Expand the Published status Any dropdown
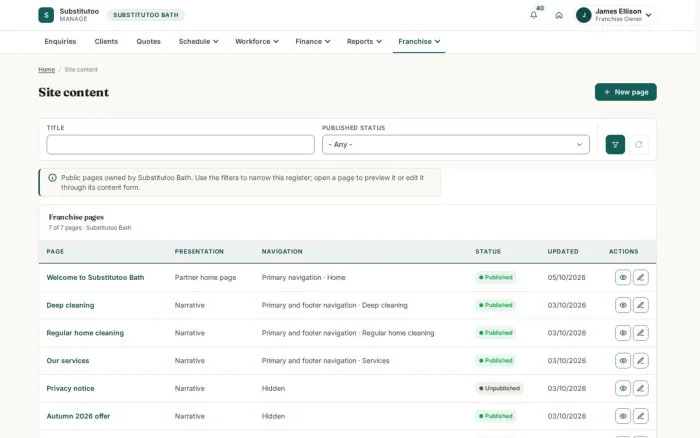The height and width of the screenshot is (438, 700). pyautogui.click(x=456, y=145)
